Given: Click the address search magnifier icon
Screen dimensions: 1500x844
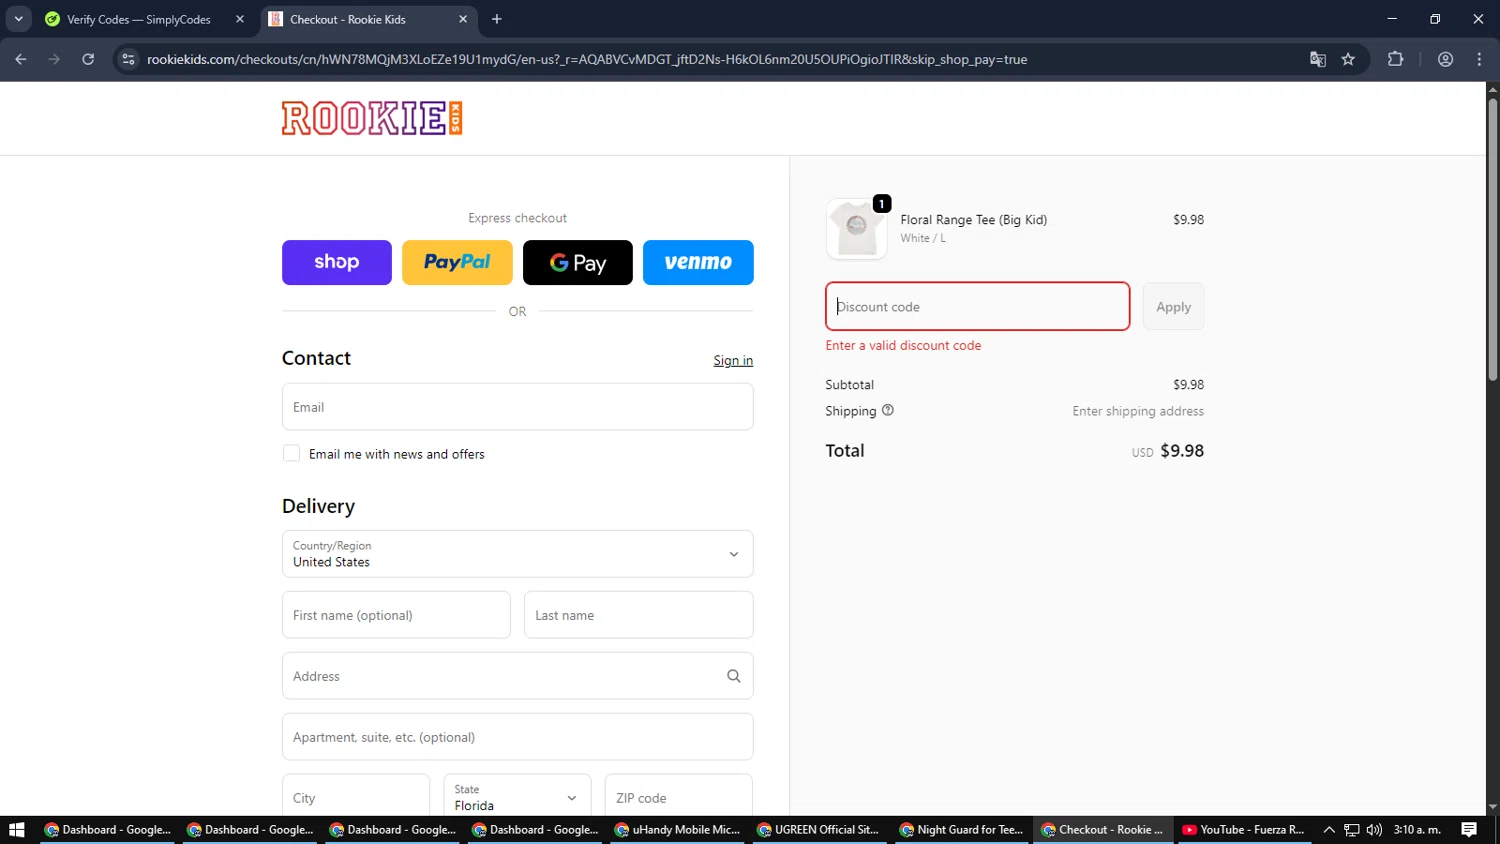Looking at the screenshot, I should pyautogui.click(x=734, y=676).
